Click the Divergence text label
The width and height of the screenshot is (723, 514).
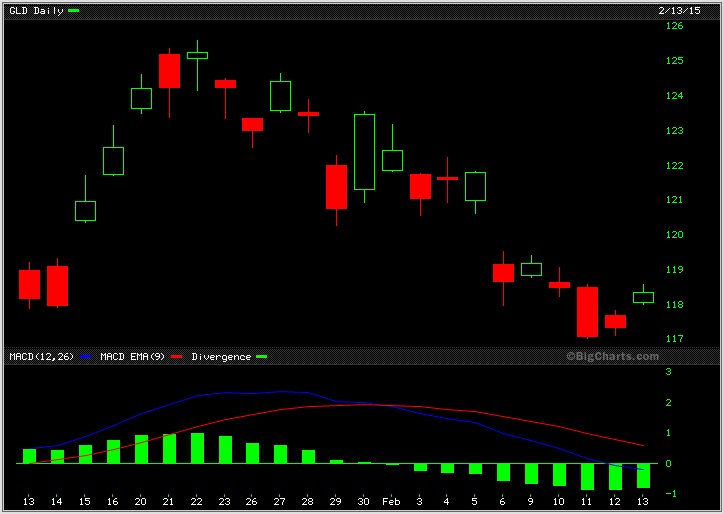click(221, 356)
